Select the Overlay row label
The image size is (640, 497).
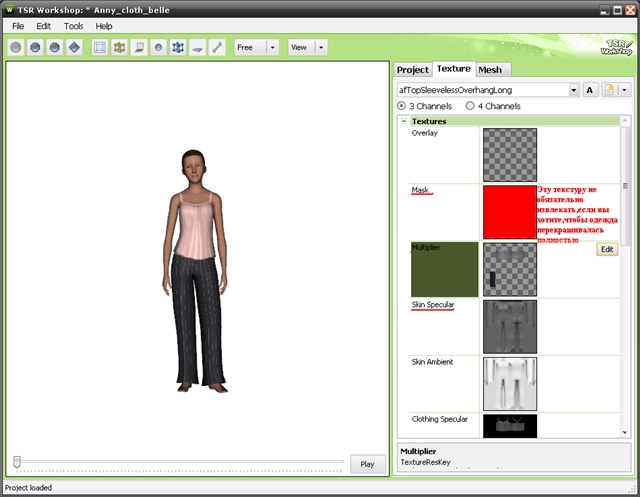coord(424,133)
